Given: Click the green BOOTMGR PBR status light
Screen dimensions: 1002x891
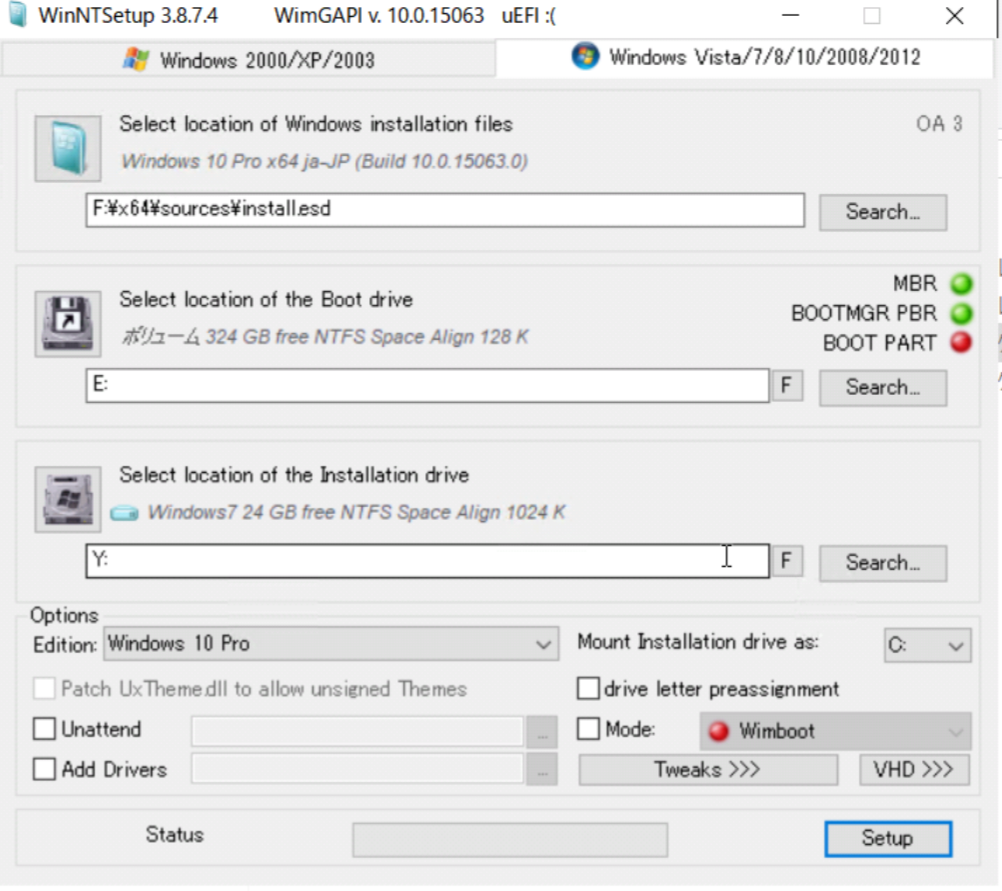Looking at the screenshot, I should point(961,313).
